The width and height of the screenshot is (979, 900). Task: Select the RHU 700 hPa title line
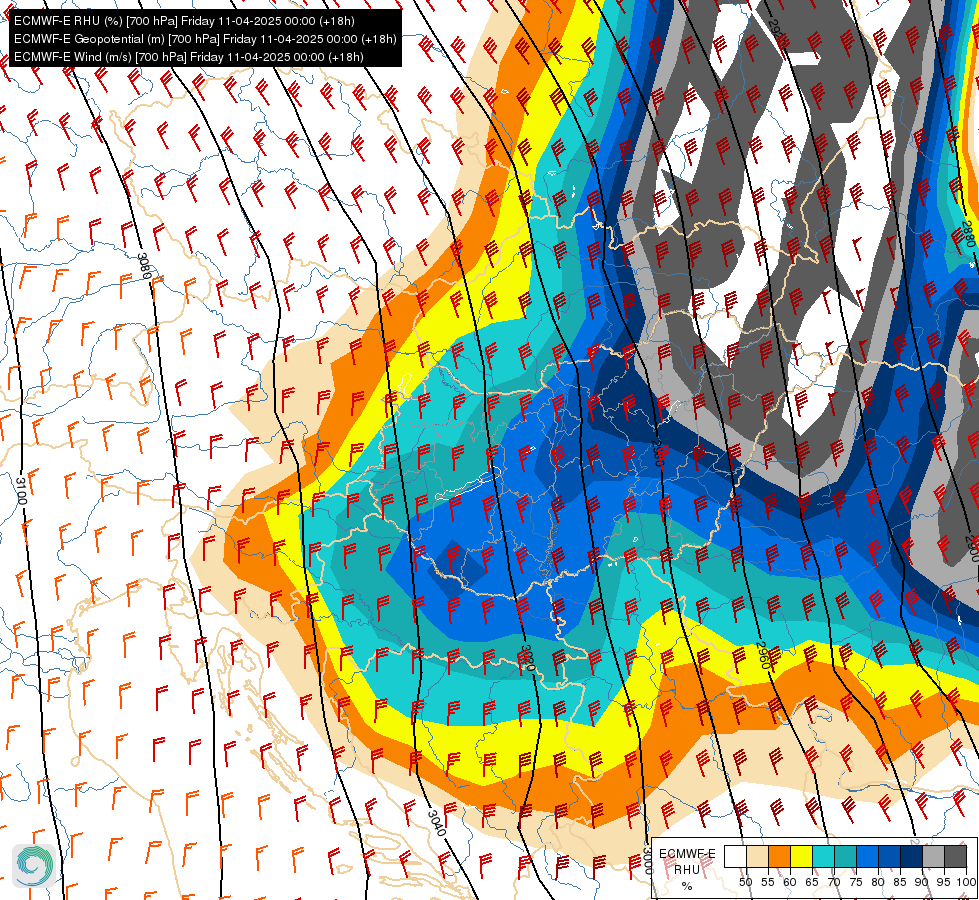click(x=184, y=21)
